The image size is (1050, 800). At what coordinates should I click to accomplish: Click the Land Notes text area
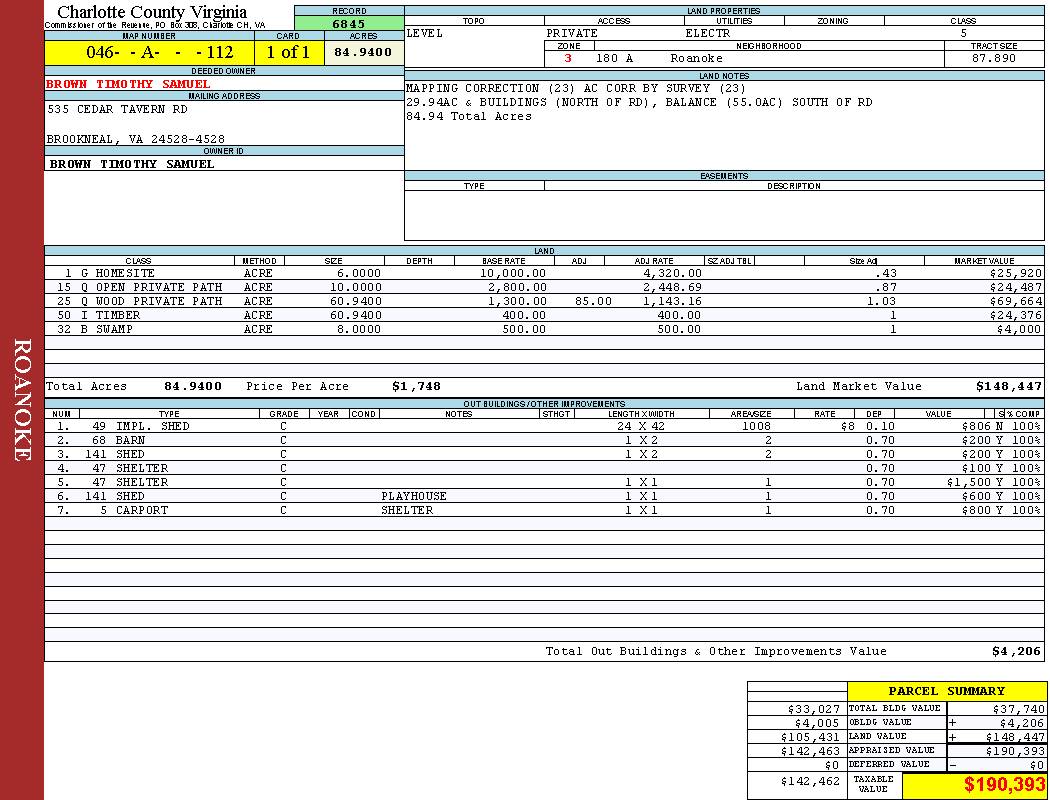click(724, 125)
